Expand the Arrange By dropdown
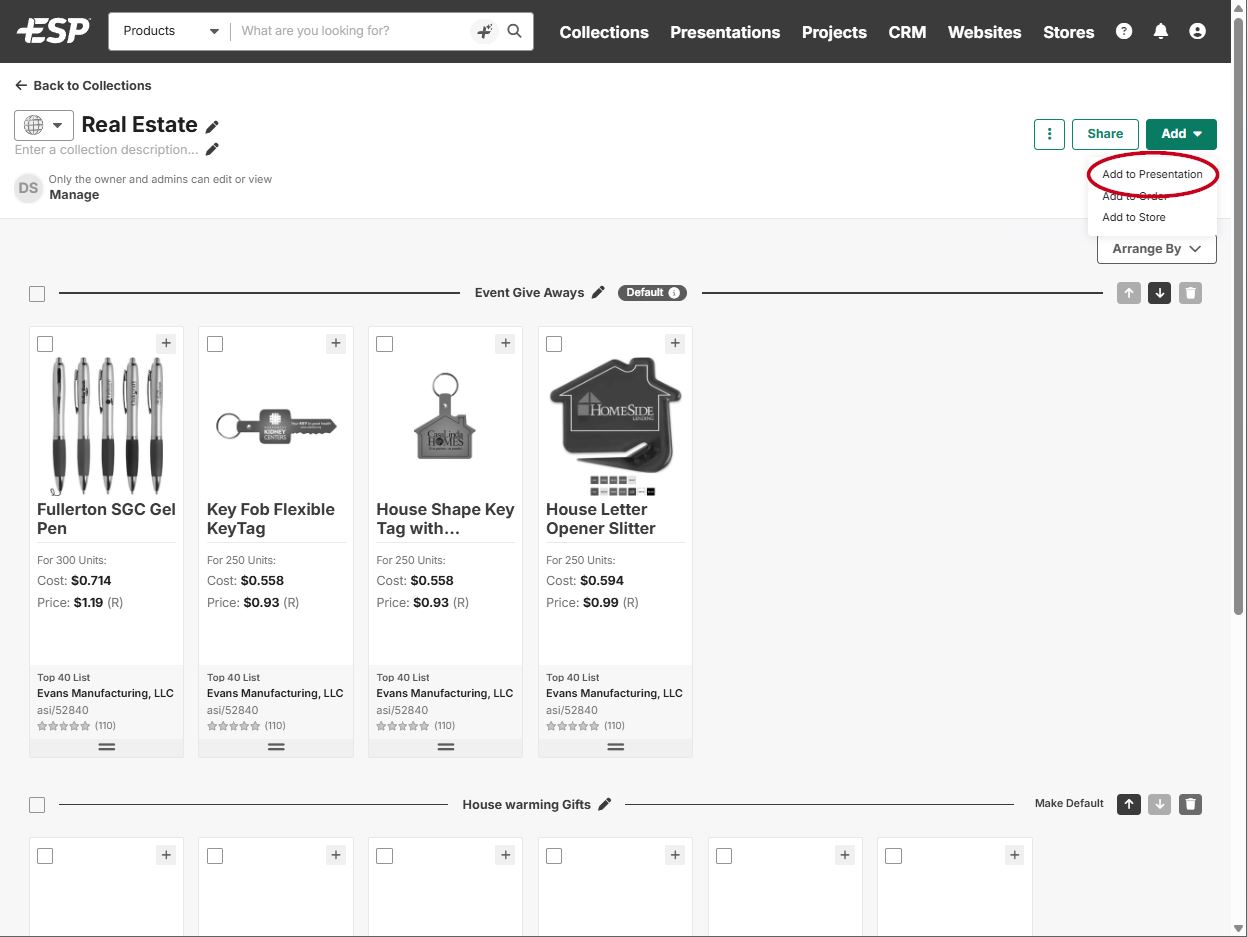 1156,249
